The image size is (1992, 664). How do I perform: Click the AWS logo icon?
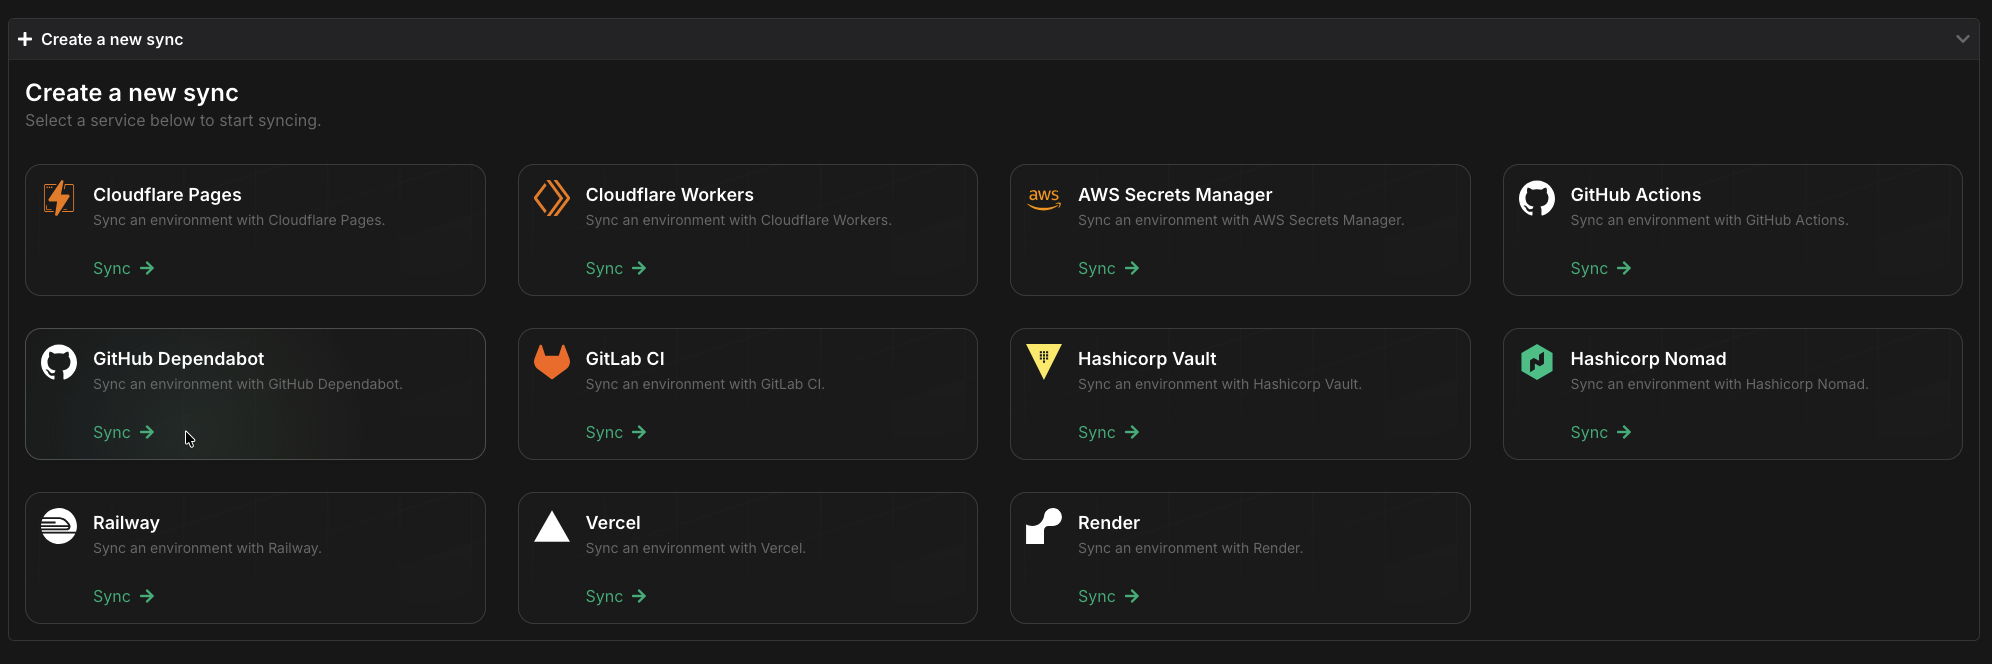click(x=1044, y=198)
